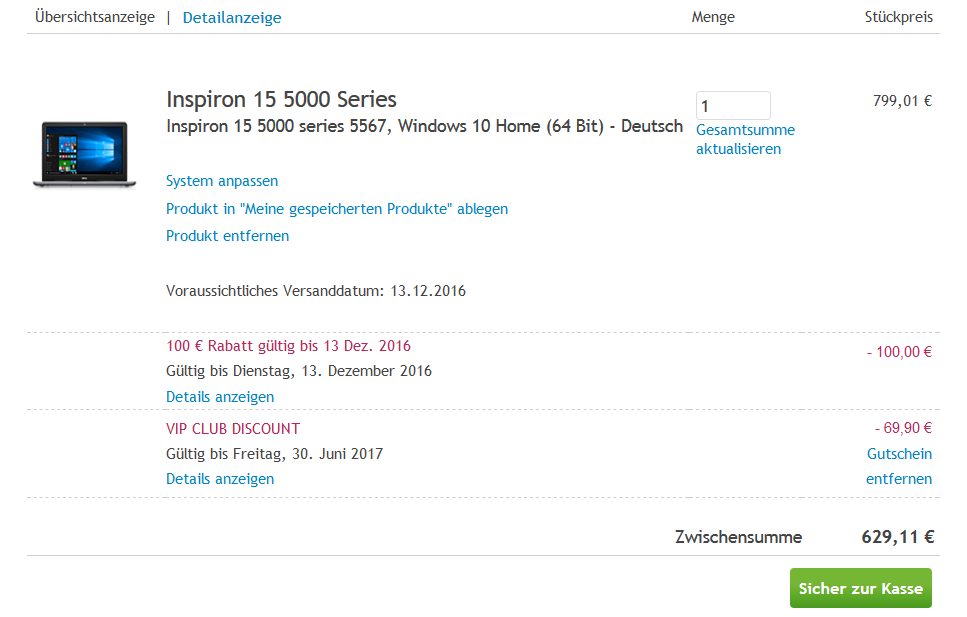Switch to Detailanzeige view
This screenshot has width=967, height=617.
pyautogui.click(x=232, y=18)
